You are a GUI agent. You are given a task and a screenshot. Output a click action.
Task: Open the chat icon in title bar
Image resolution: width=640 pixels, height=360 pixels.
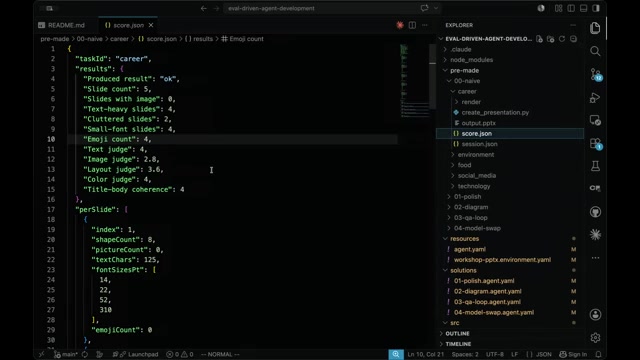coord(424,8)
